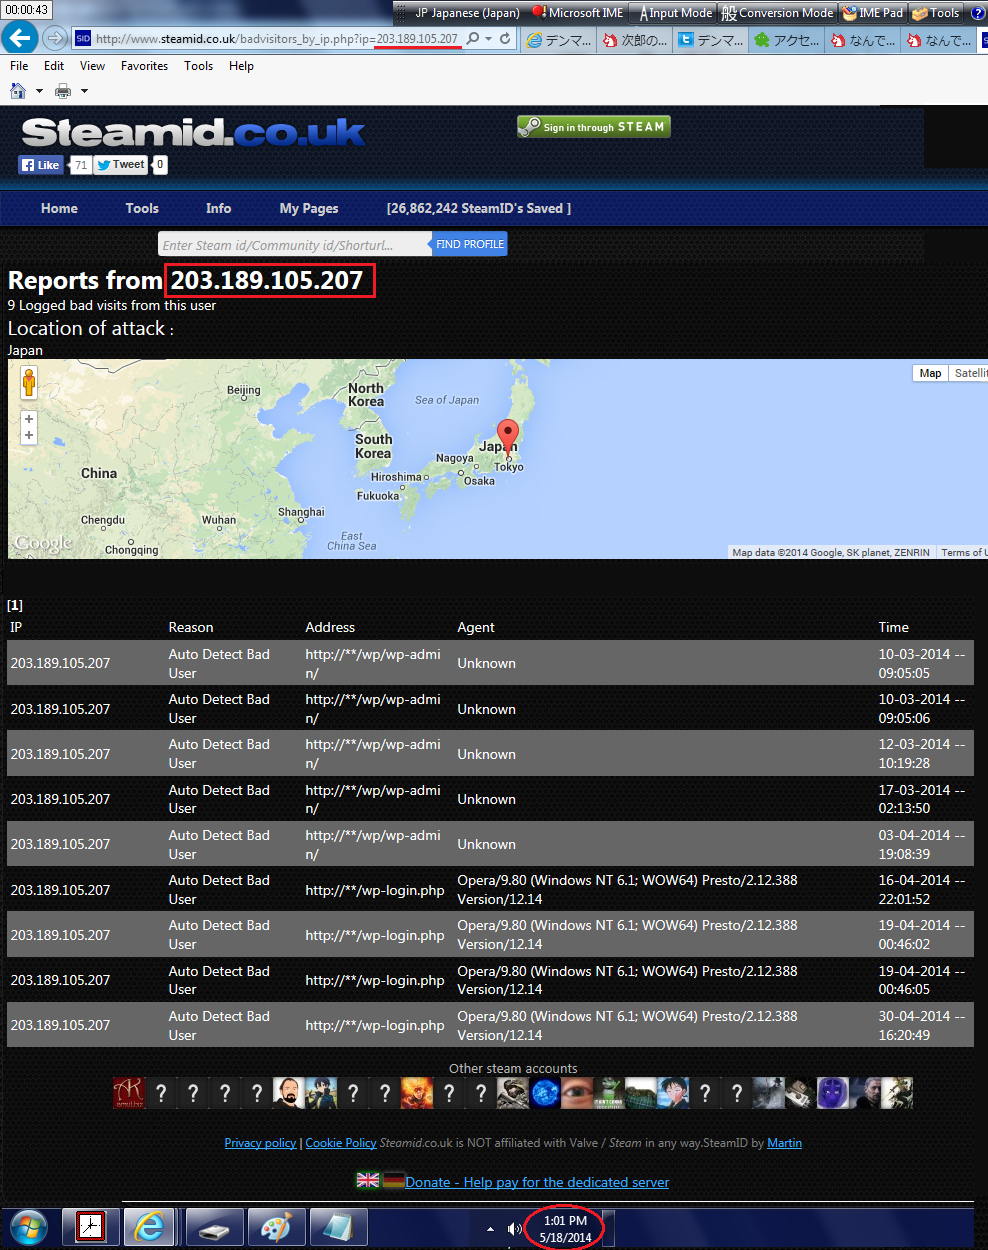Click the Street View pegman icon on map
The width and height of the screenshot is (988, 1250).
click(x=29, y=382)
